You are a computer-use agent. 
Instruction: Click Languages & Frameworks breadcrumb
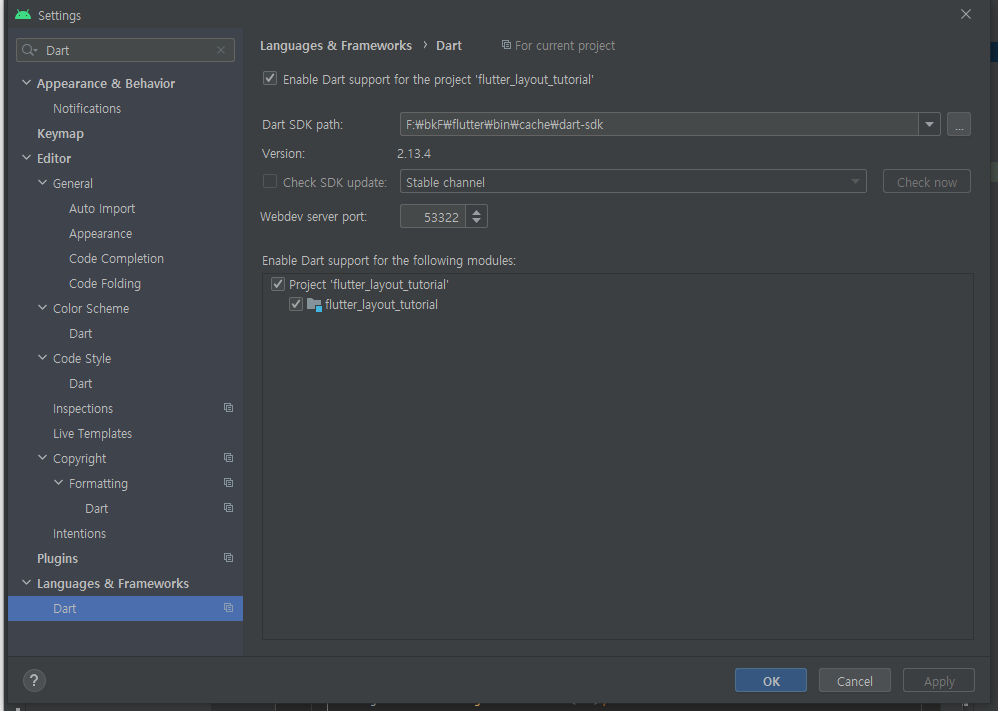tap(336, 45)
